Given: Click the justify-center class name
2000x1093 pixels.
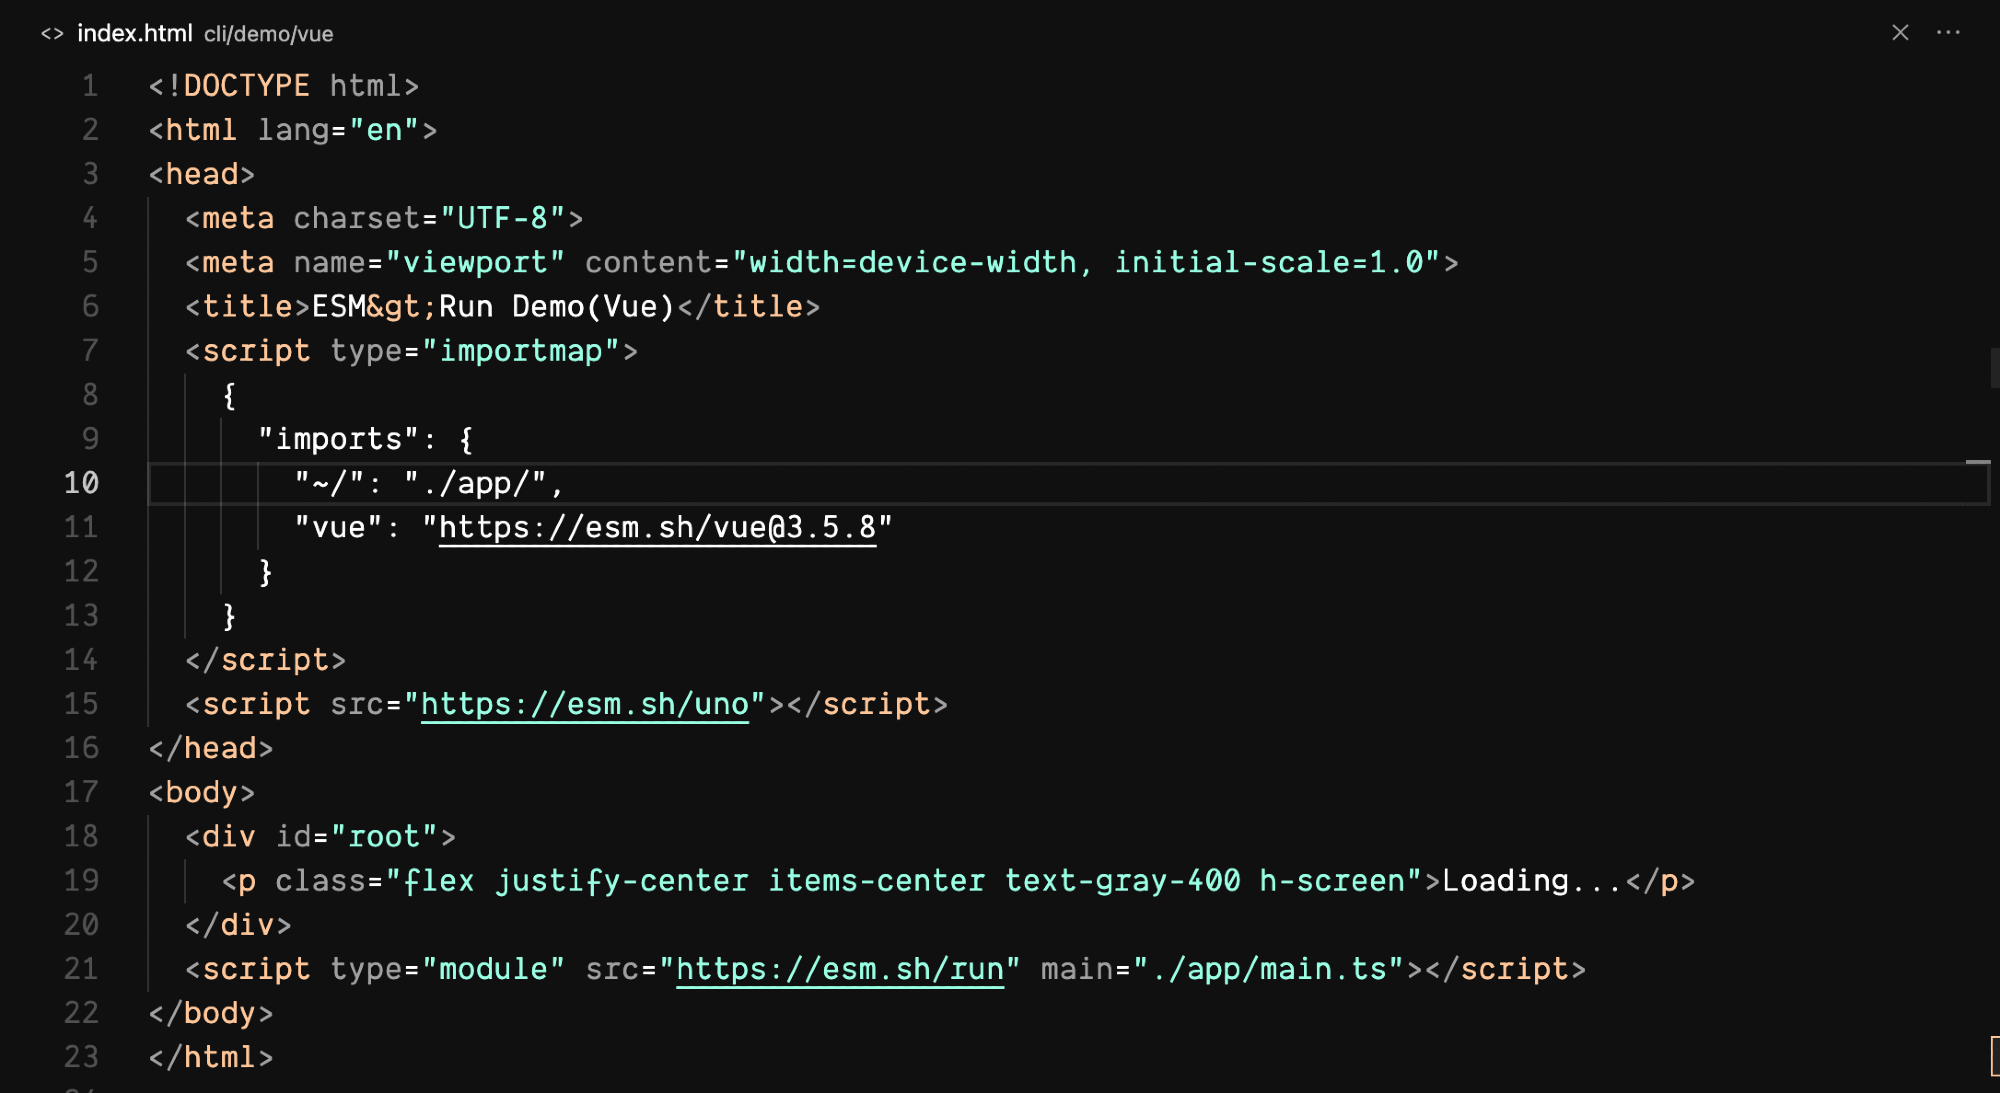Looking at the screenshot, I should click(x=622, y=881).
